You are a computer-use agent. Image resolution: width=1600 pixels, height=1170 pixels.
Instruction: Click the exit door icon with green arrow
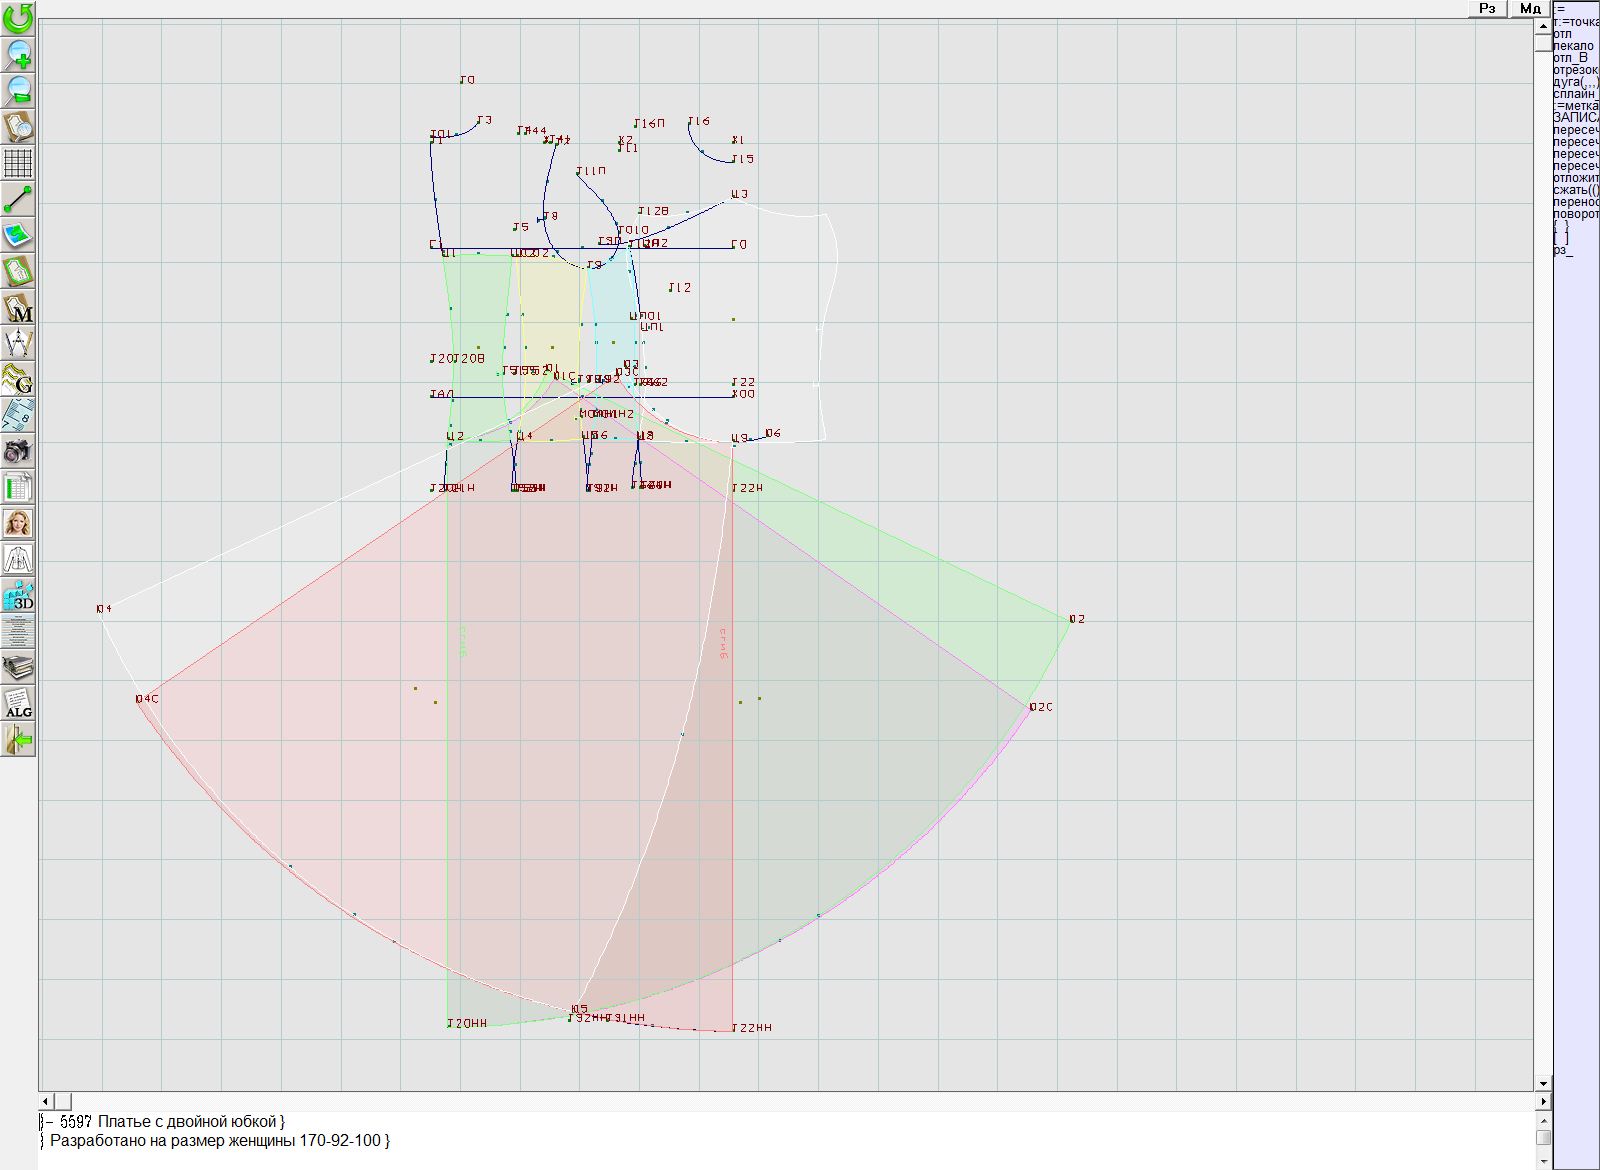click(x=18, y=740)
